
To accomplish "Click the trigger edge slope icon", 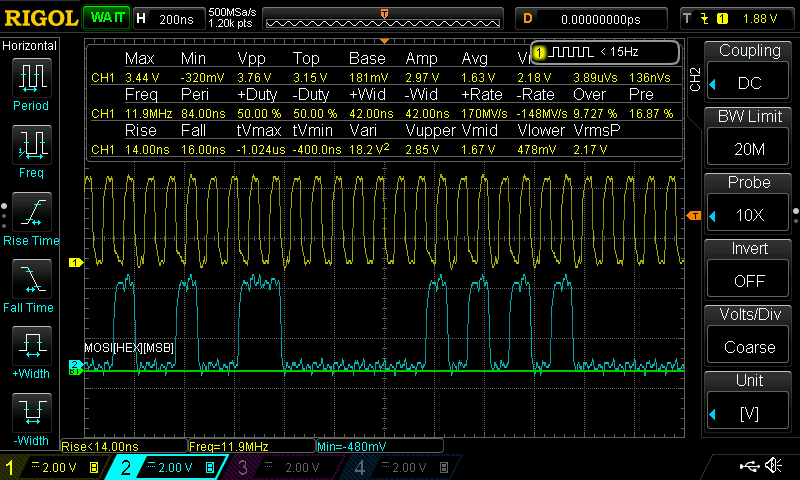I will [x=705, y=19].
